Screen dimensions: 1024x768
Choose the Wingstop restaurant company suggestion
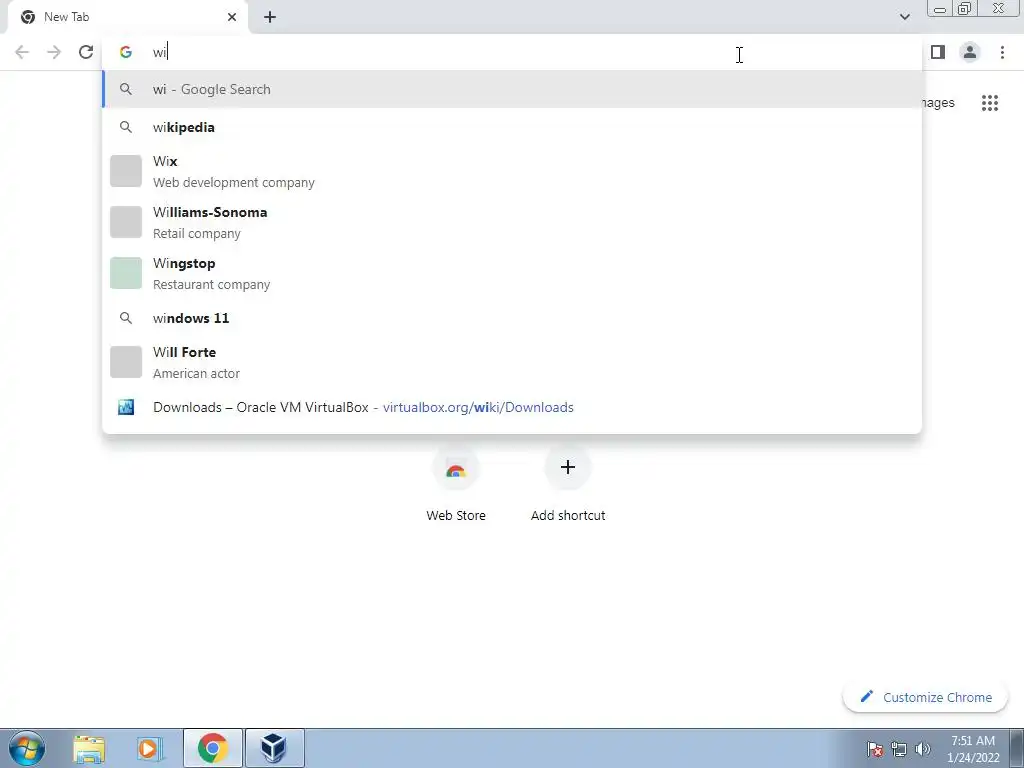click(512, 273)
